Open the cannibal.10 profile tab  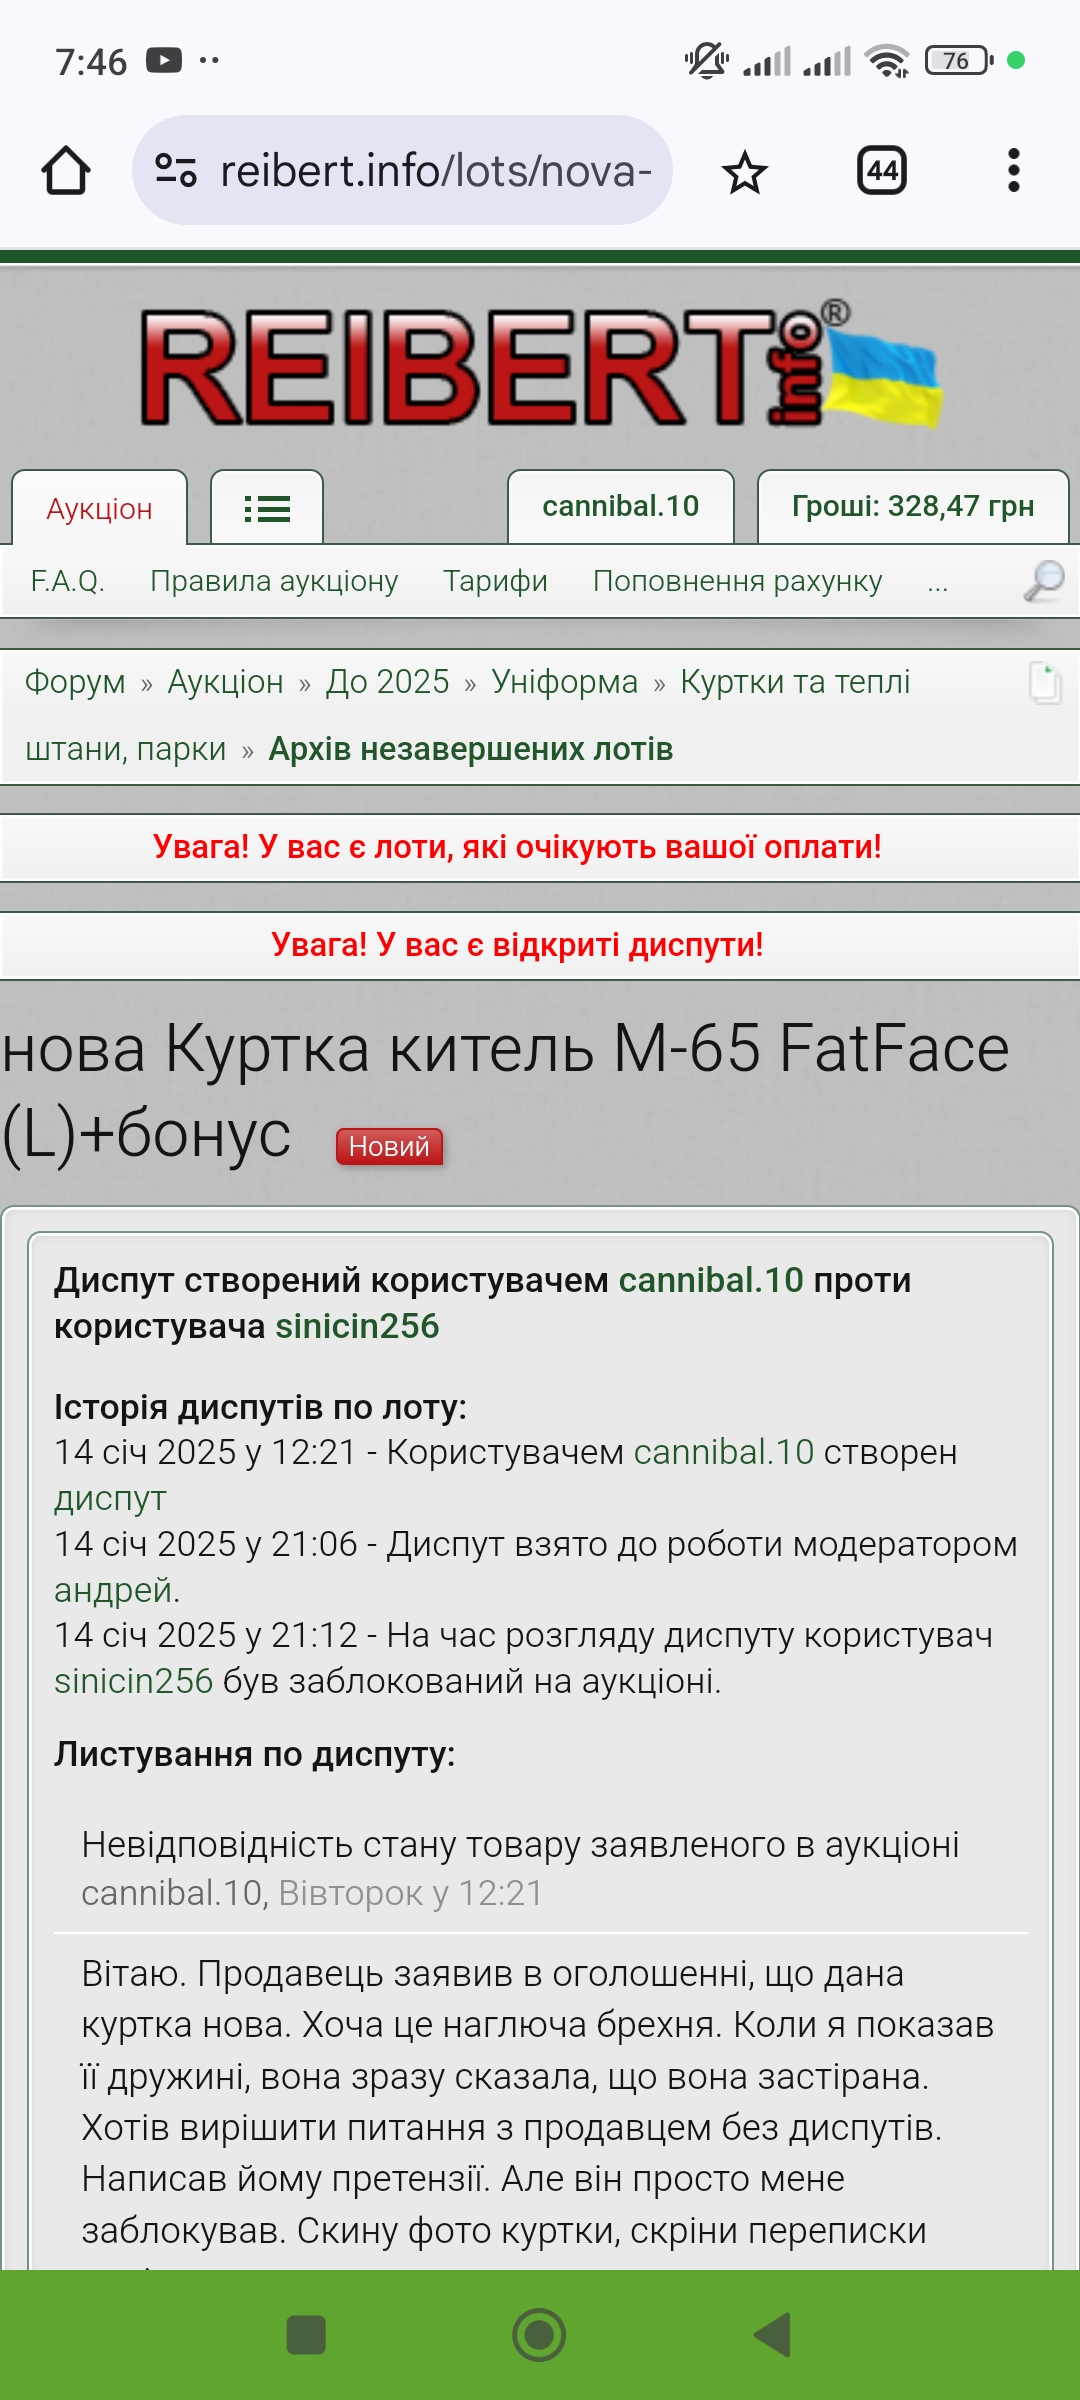(x=621, y=506)
